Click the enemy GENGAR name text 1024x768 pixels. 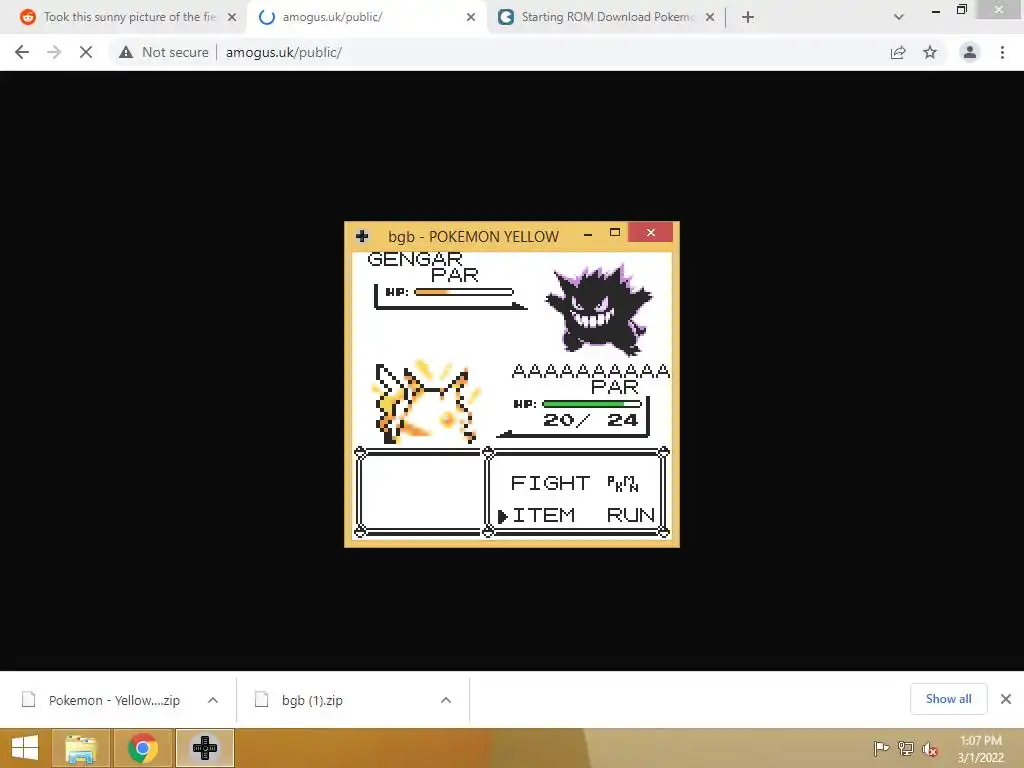415,259
